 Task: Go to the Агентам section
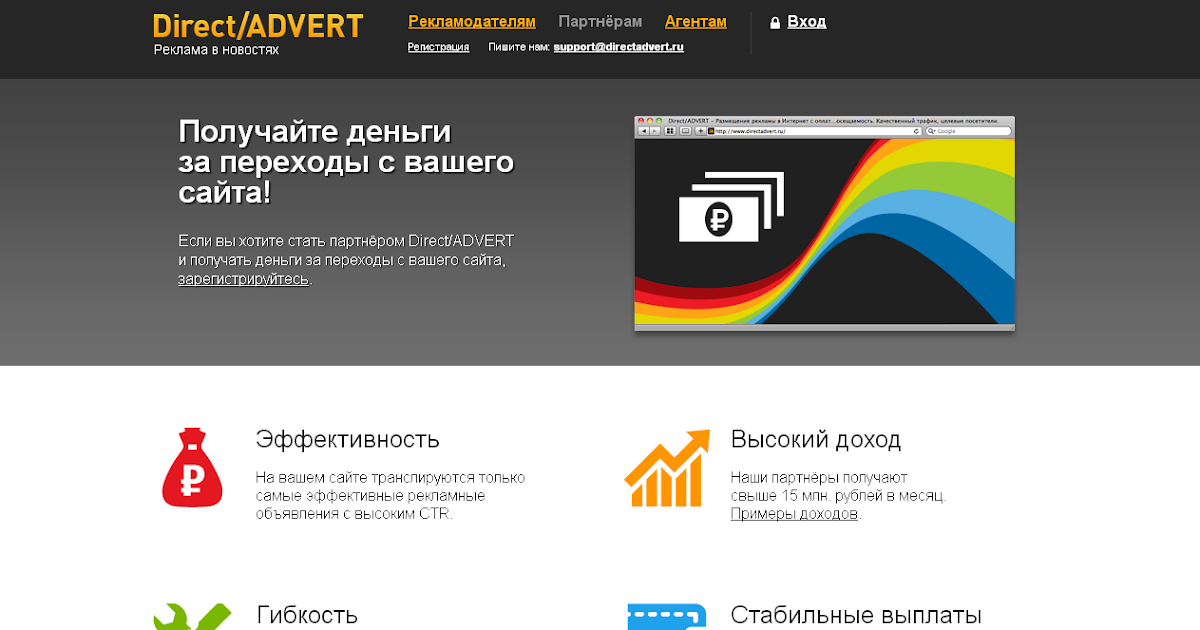tap(695, 22)
